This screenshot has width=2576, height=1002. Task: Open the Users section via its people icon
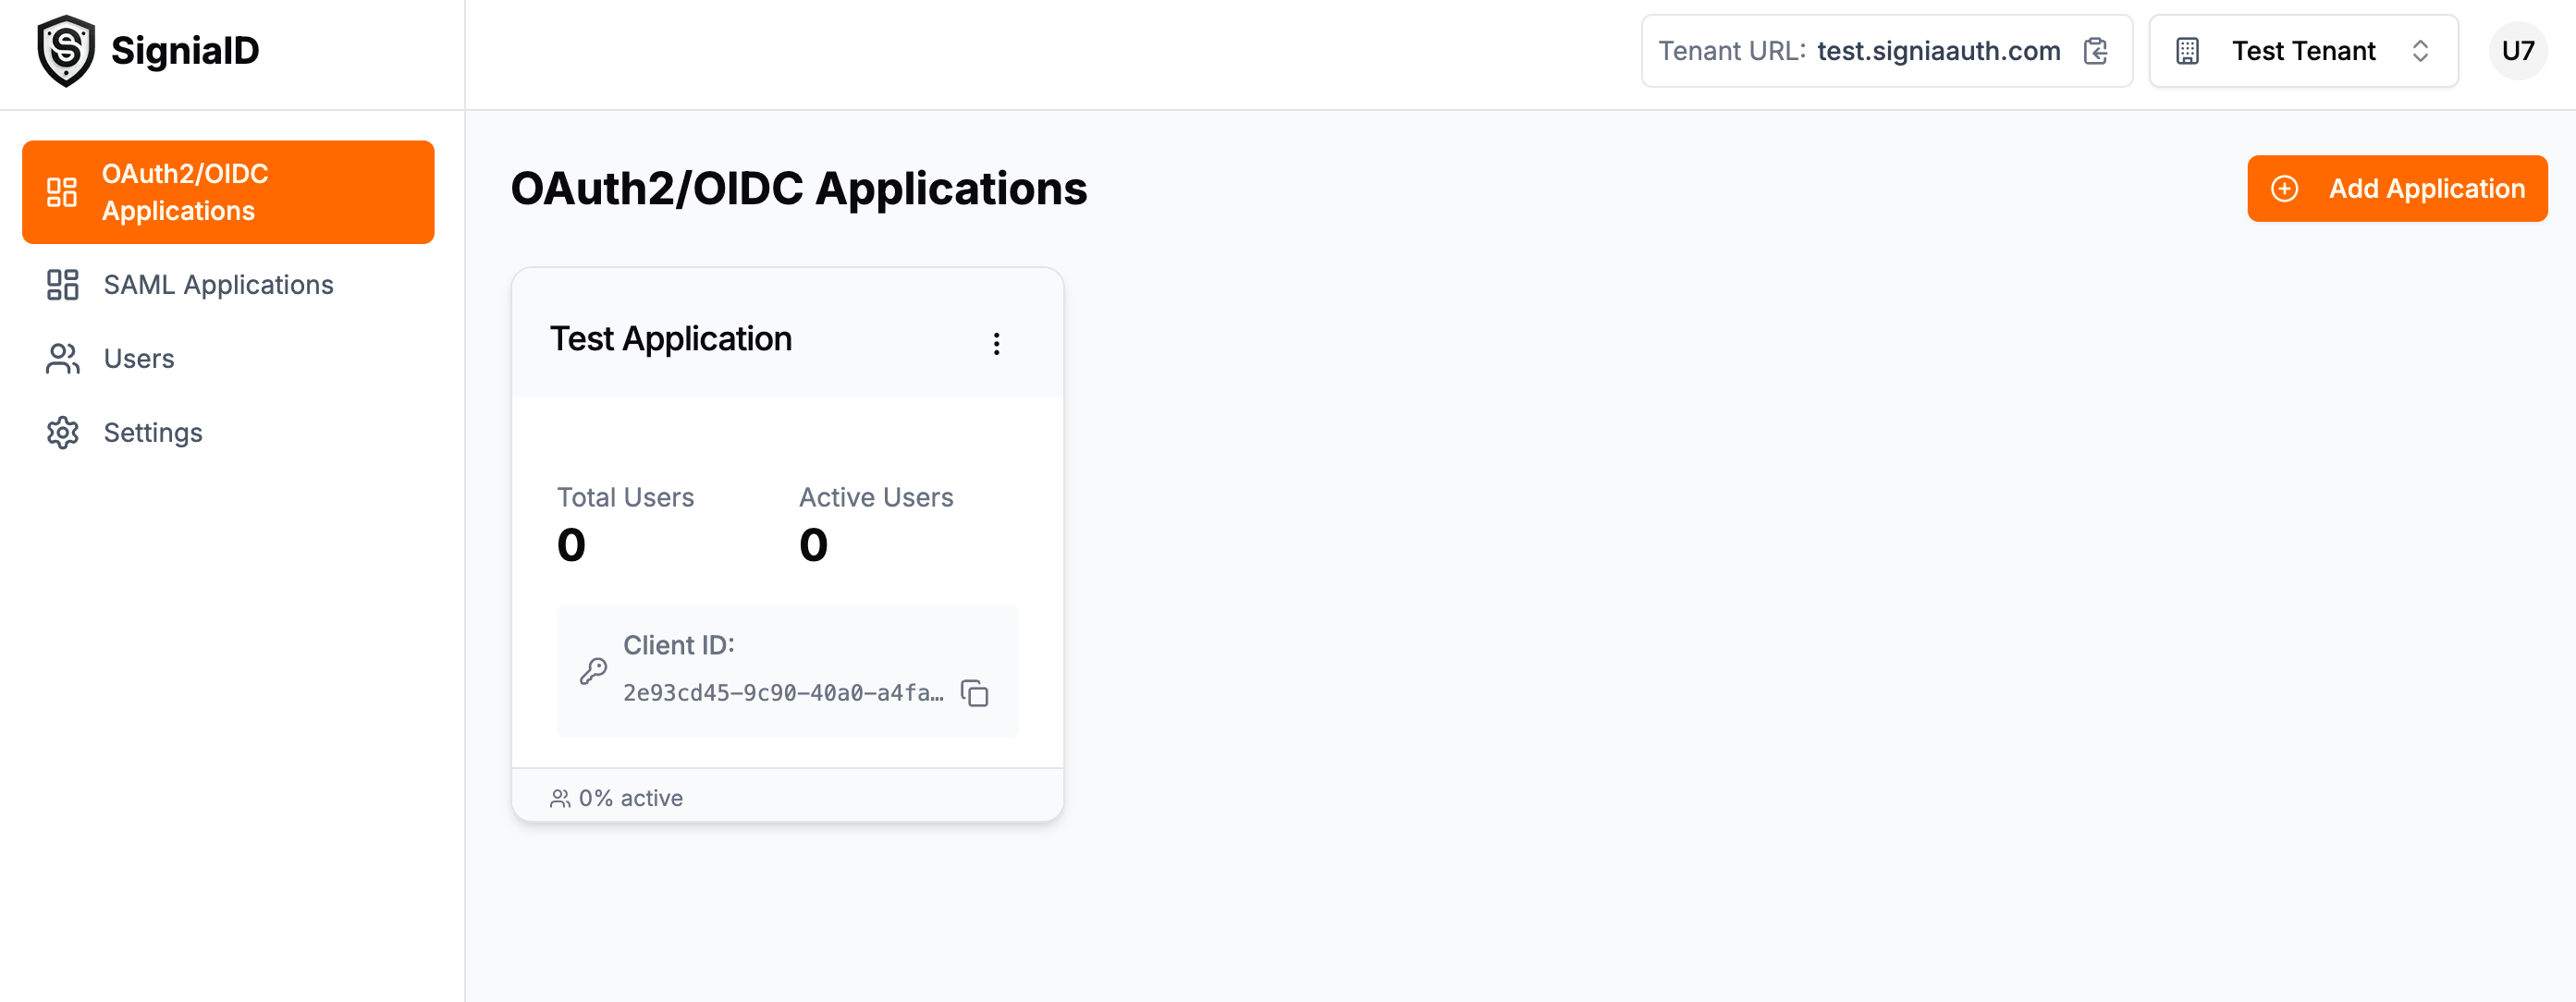[62, 358]
